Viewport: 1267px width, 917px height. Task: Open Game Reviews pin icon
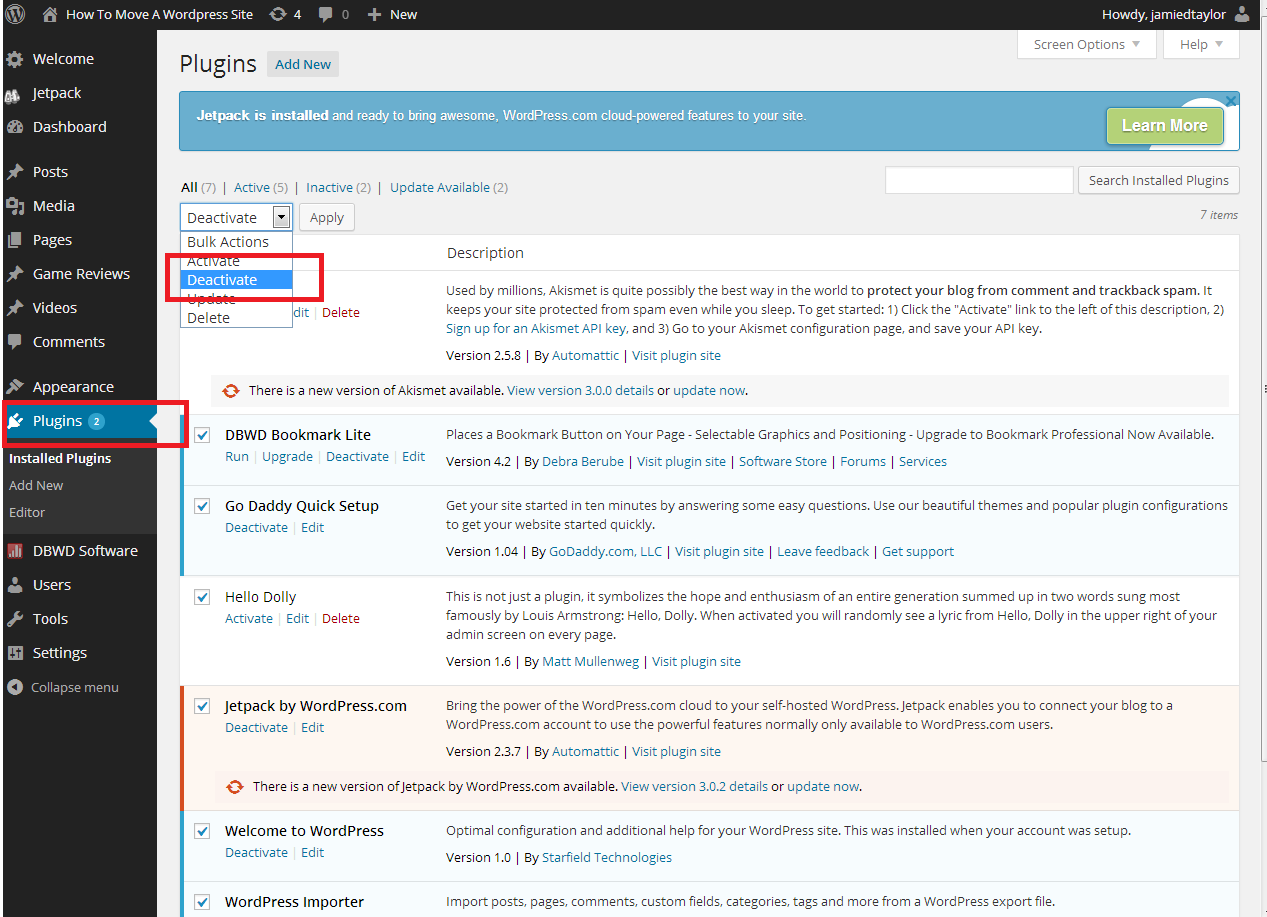click(15, 274)
